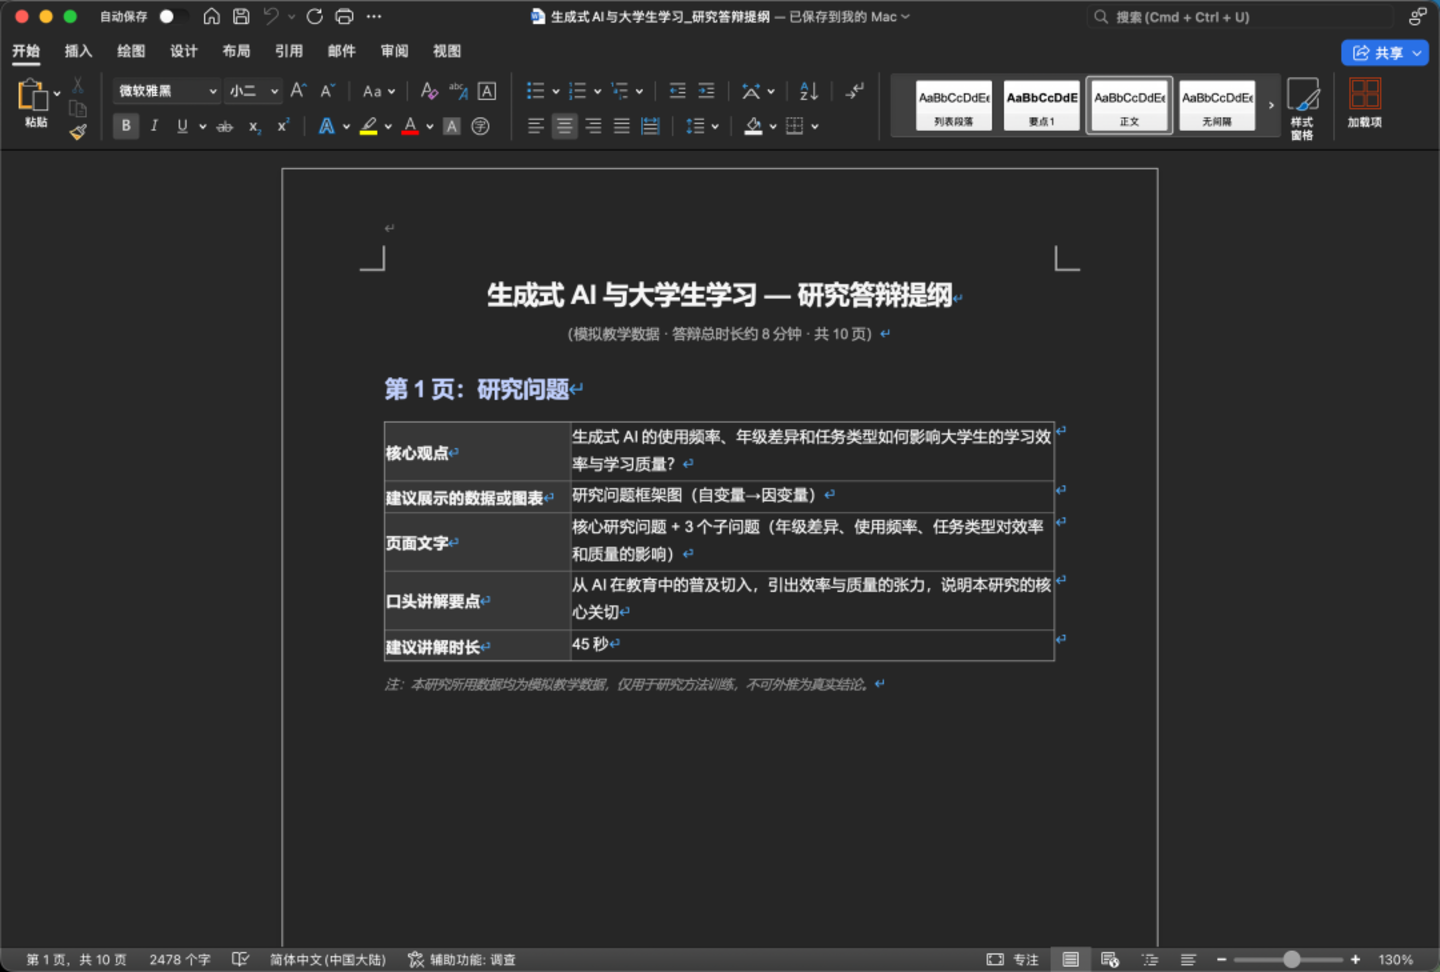Click the Share (共享) button
Screen dimensions: 1440x972
pyautogui.click(x=1384, y=53)
